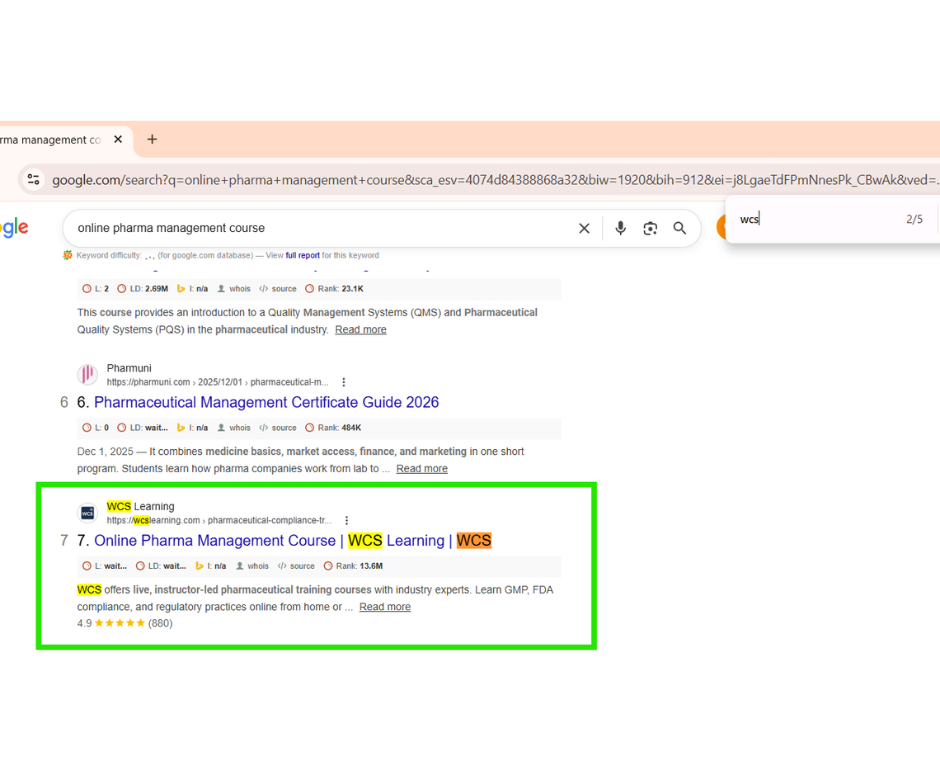The width and height of the screenshot is (940, 771).
Task: Open Google logo home link
Action: (14, 228)
